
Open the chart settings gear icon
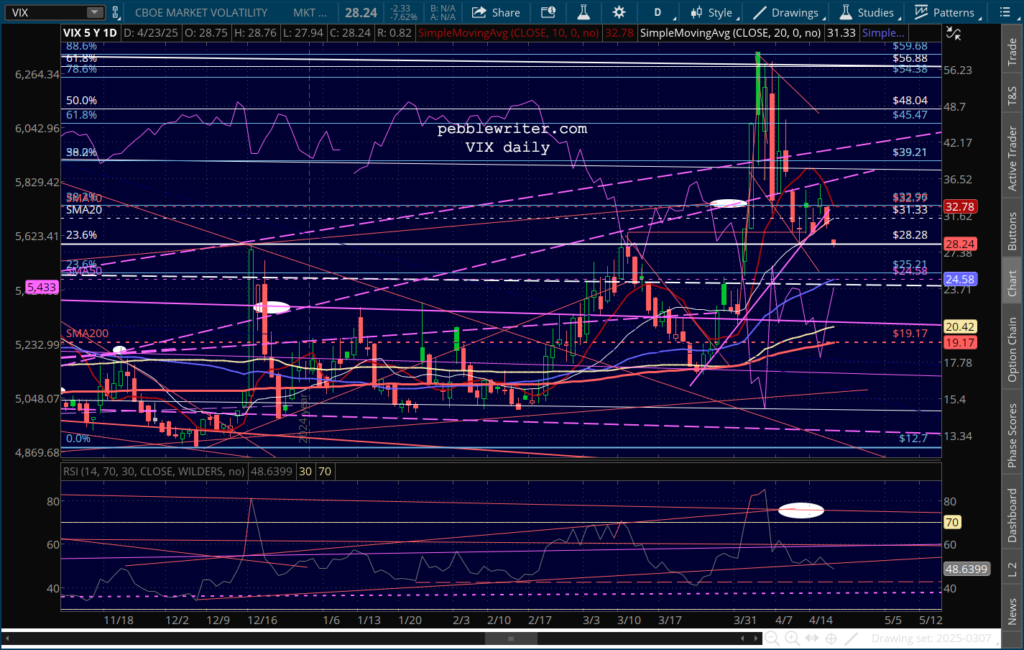(619, 12)
